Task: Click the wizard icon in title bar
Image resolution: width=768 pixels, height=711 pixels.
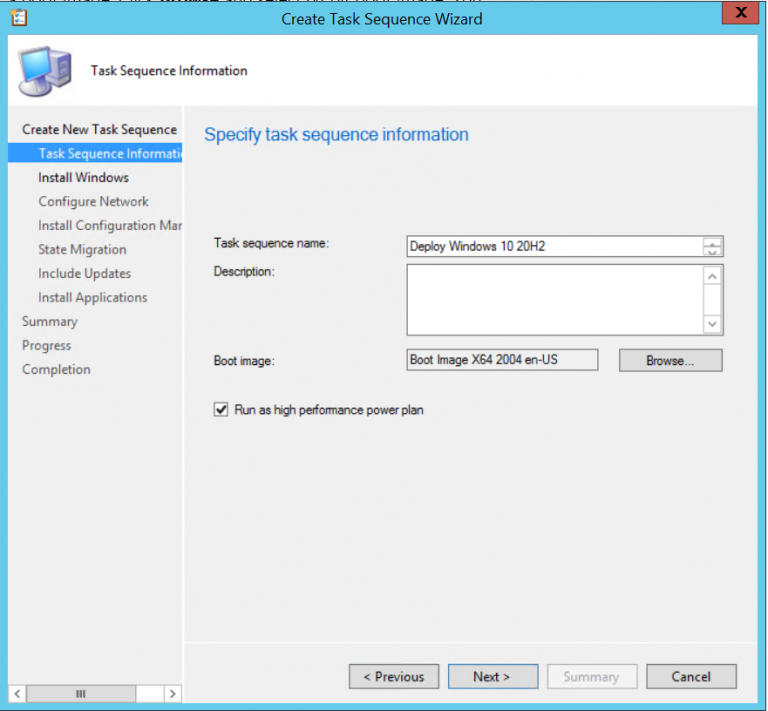Action: (18, 18)
